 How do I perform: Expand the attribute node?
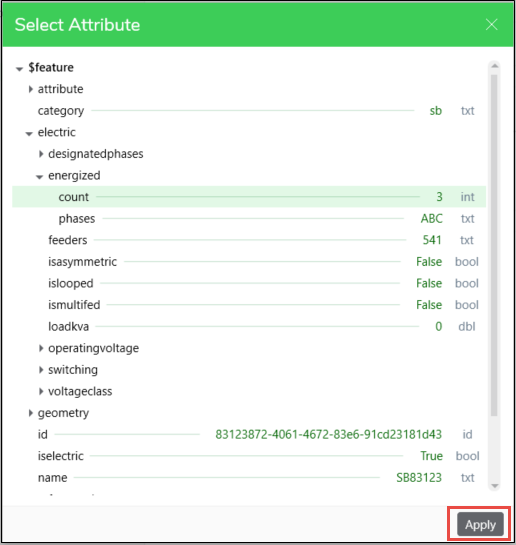coord(31,89)
